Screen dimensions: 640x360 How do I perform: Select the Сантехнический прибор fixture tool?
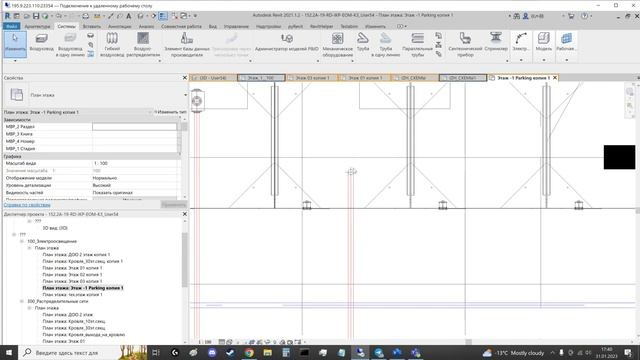tap(465, 44)
